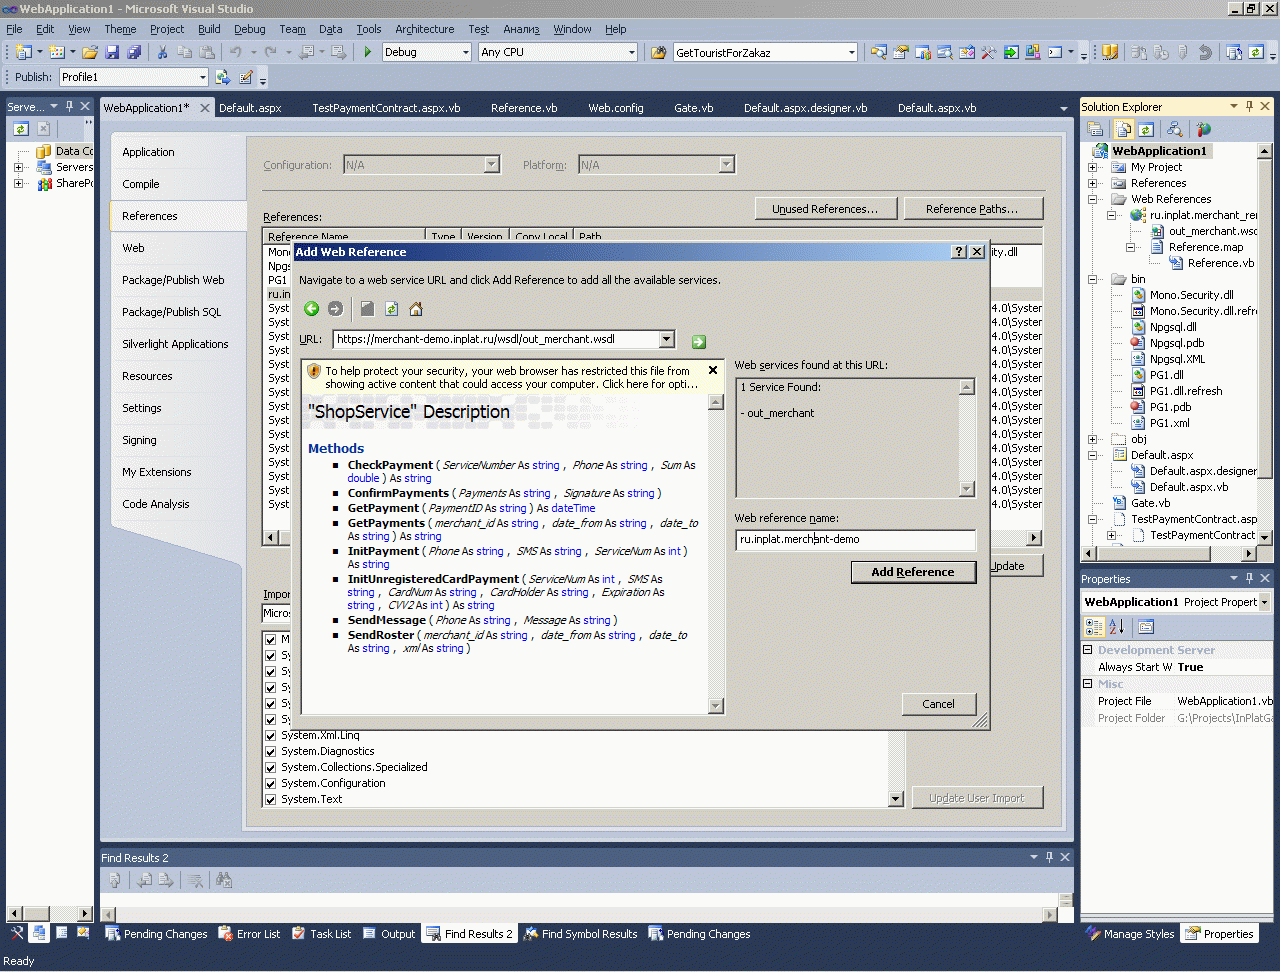Open Error List panel tab
This screenshot has width=1280, height=972.
point(249,934)
